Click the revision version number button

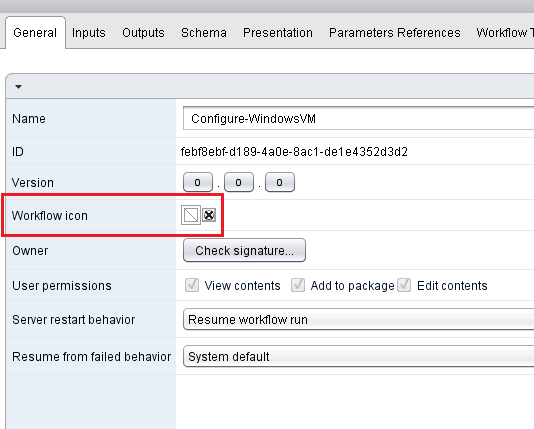tap(280, 182)
